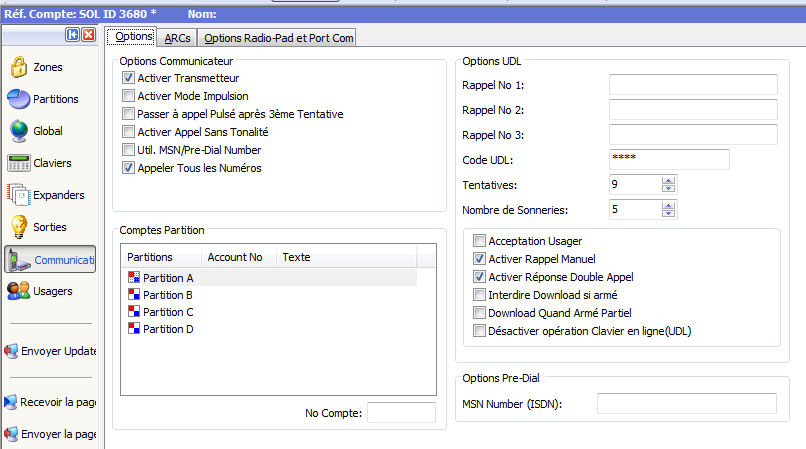This screenshot has height=449, width=806.
Task: Click the Rappel No 1 input field
Action: [x=692, y=84]
